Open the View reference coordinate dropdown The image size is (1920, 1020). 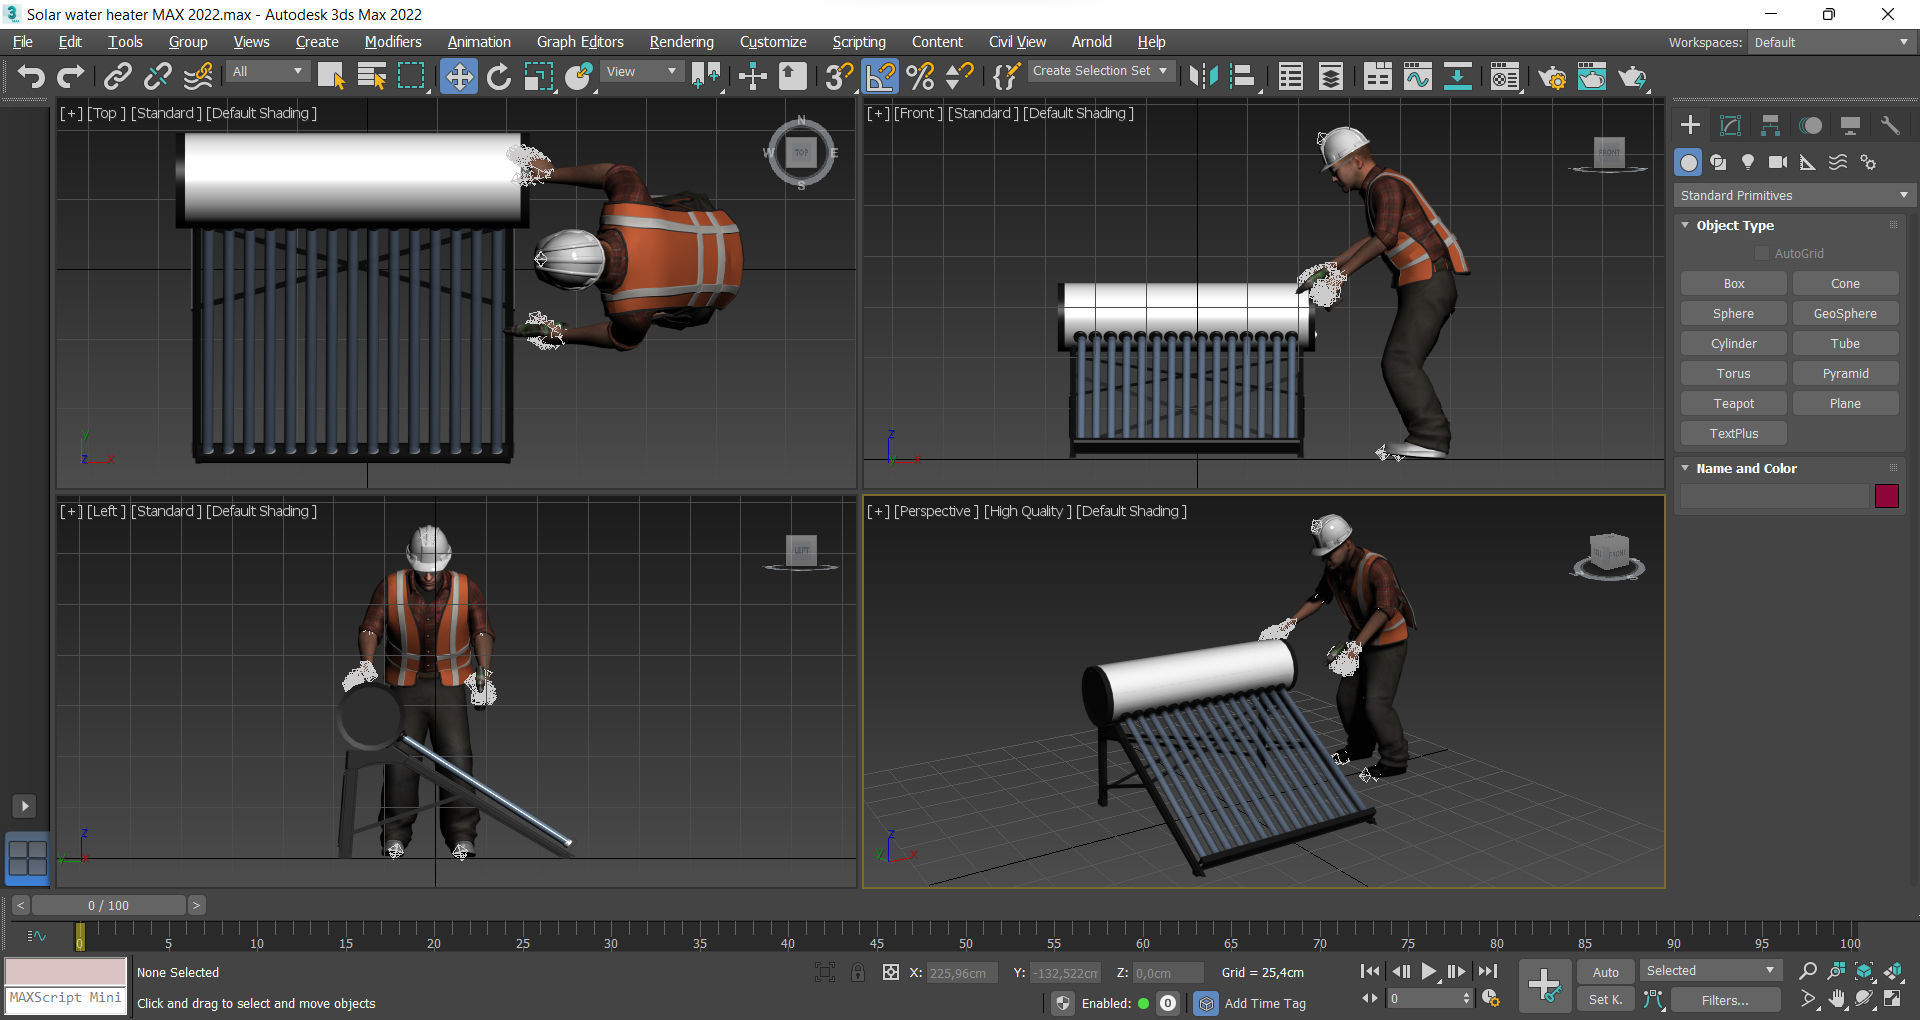(643, 72)
